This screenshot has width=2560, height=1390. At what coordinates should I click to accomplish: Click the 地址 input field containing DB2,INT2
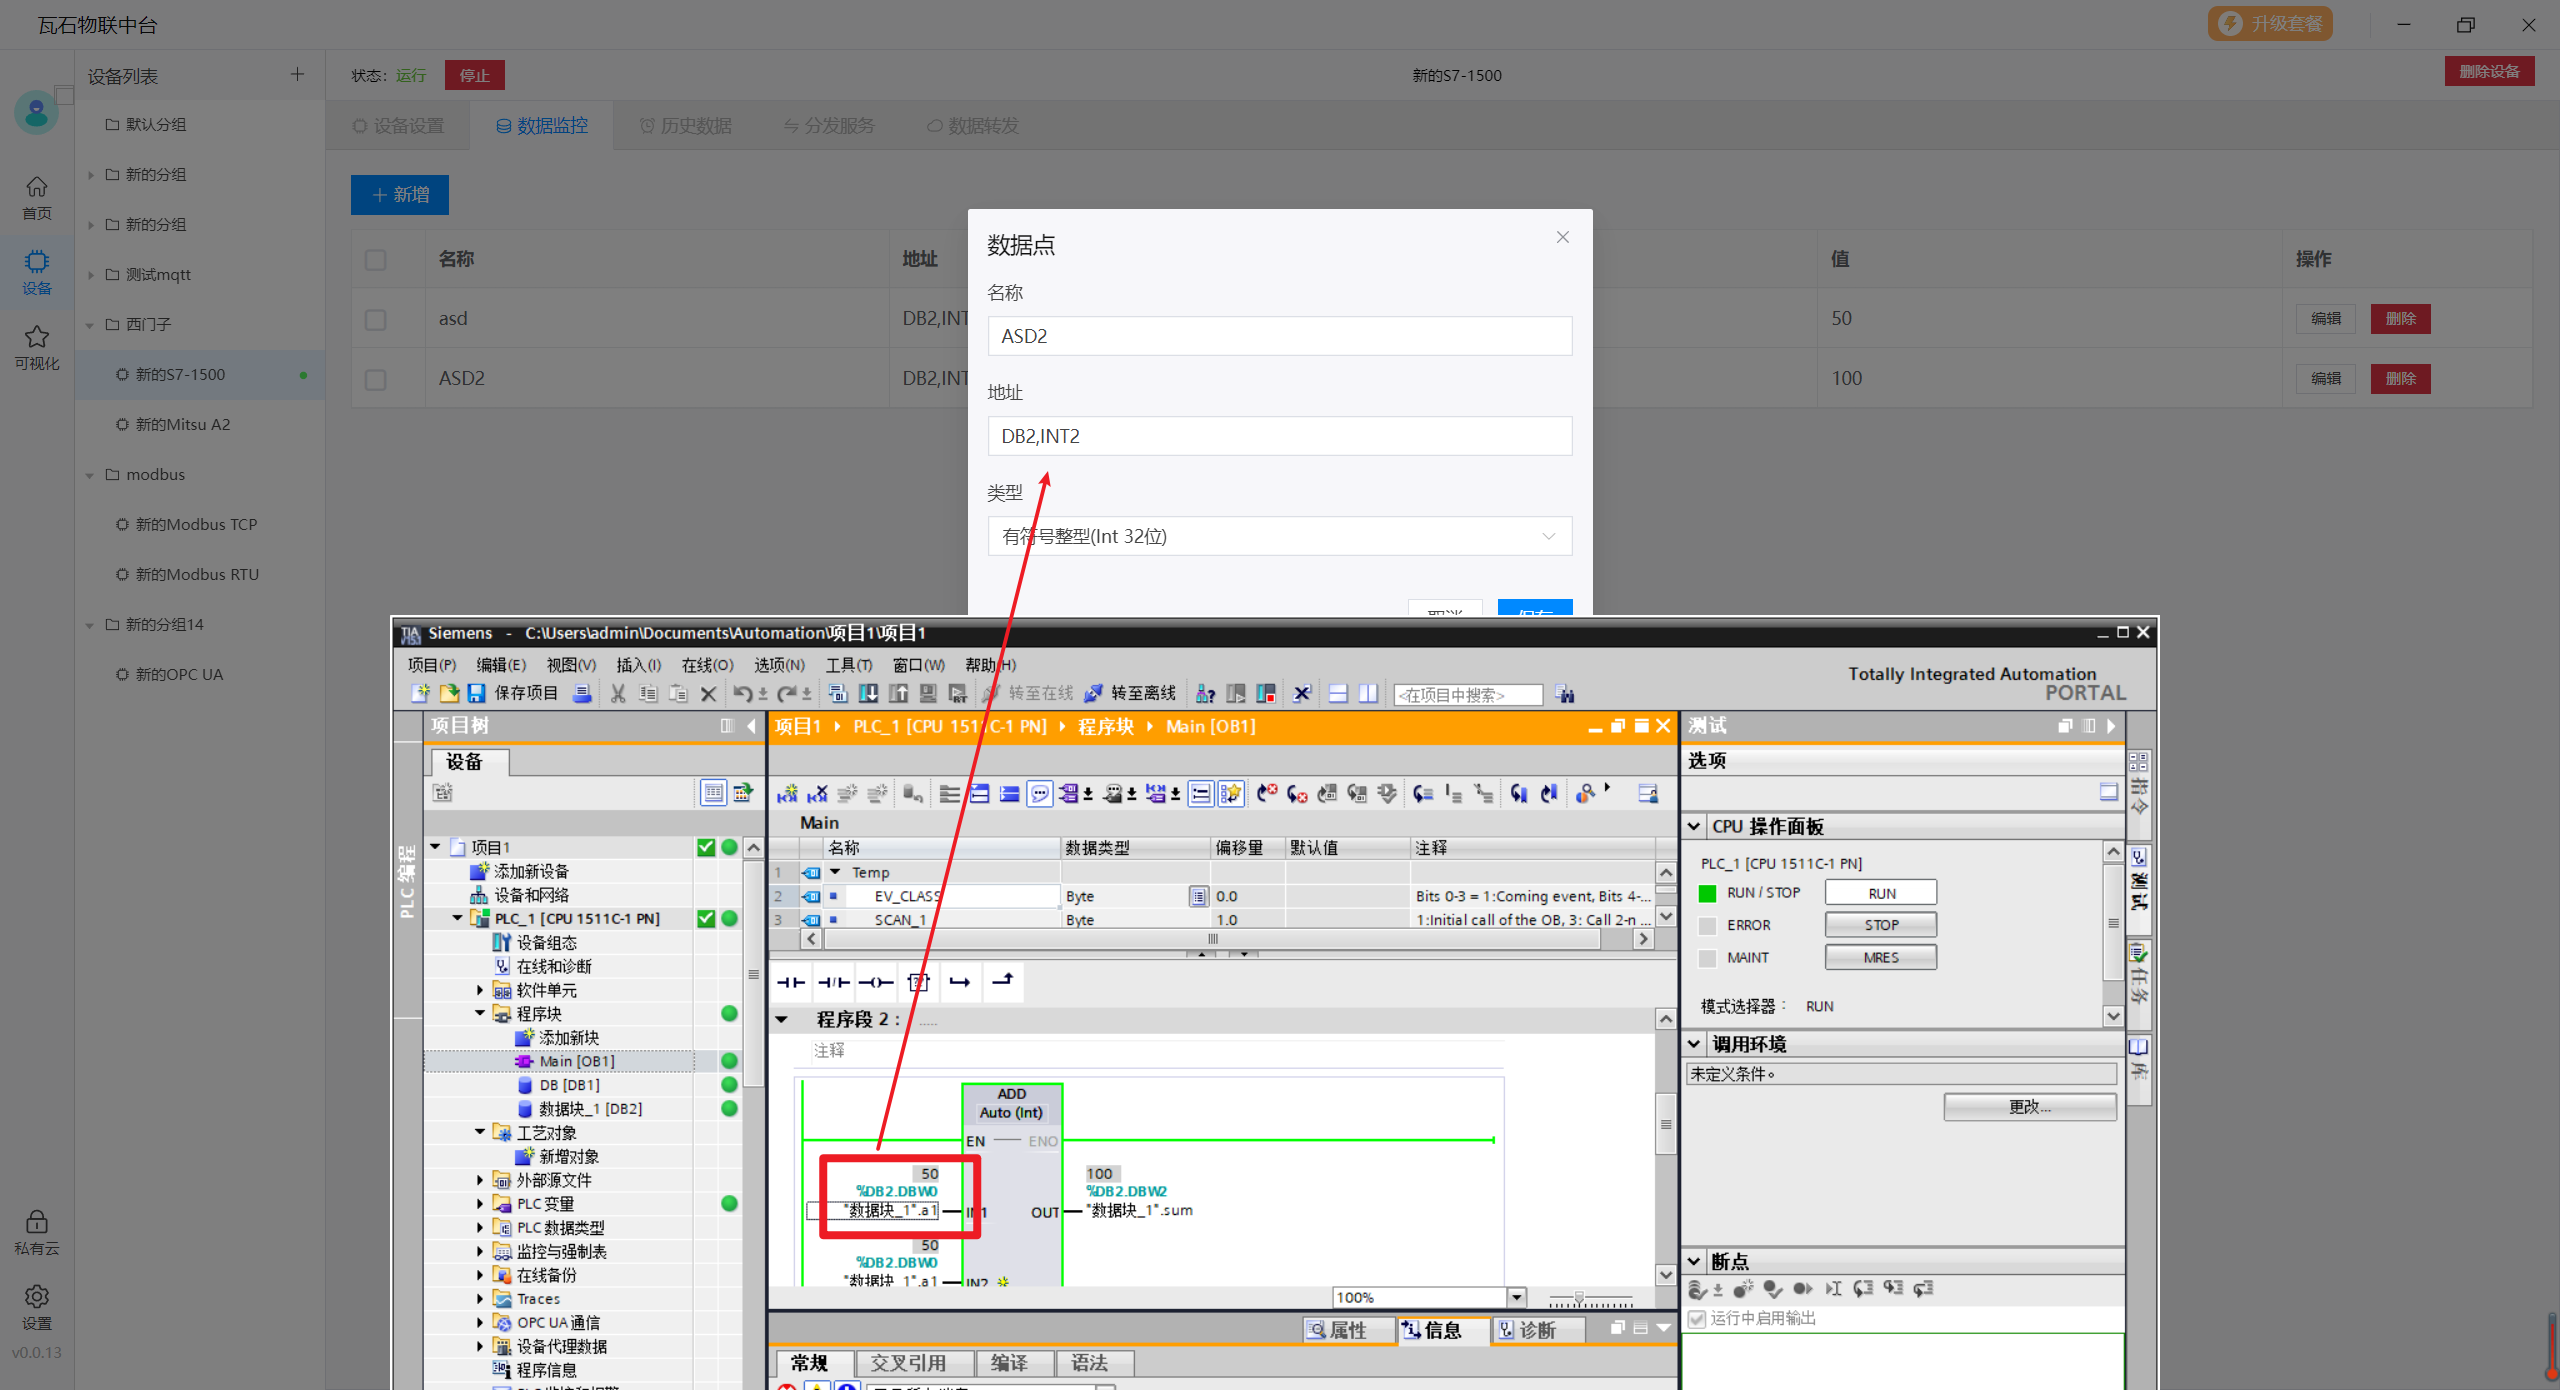point(1279,436)
